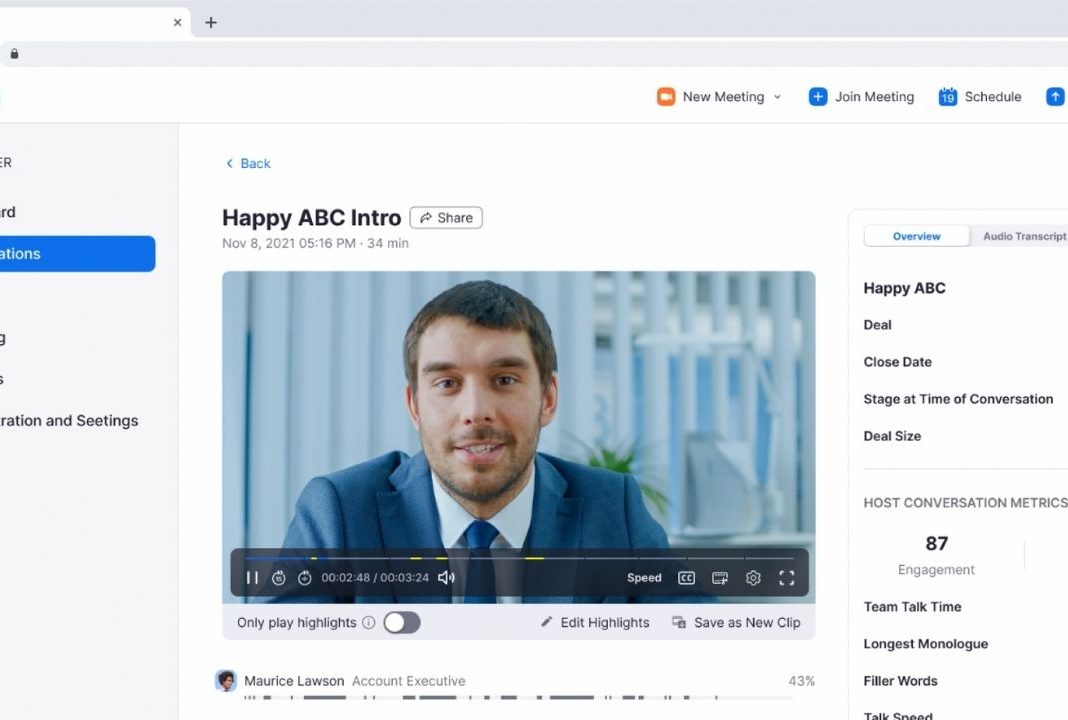Image resolution: width=1068 pixels, height=720 pixels.
Task: Click Stage at Time of Conversation
Action: coord(958,399)
